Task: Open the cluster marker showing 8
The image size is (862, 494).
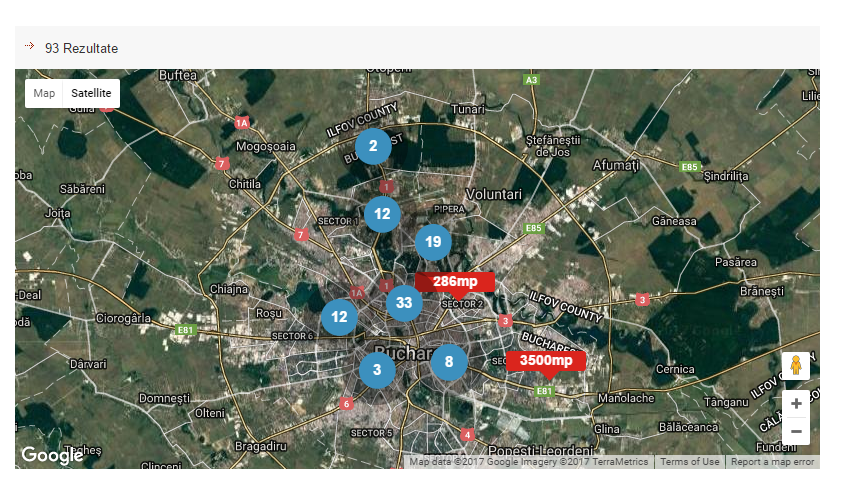Action: coord(449,362)
